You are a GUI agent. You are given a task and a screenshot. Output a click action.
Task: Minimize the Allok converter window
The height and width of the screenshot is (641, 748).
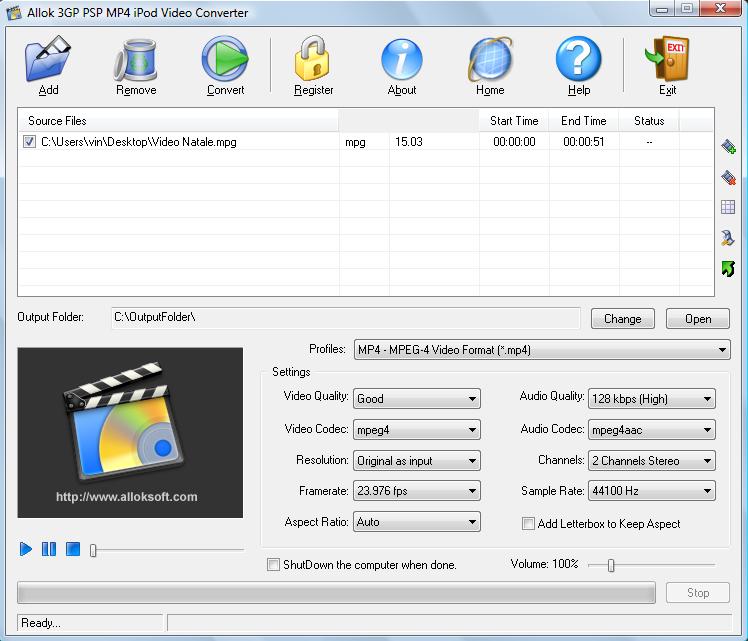click(x=662, y=9)
